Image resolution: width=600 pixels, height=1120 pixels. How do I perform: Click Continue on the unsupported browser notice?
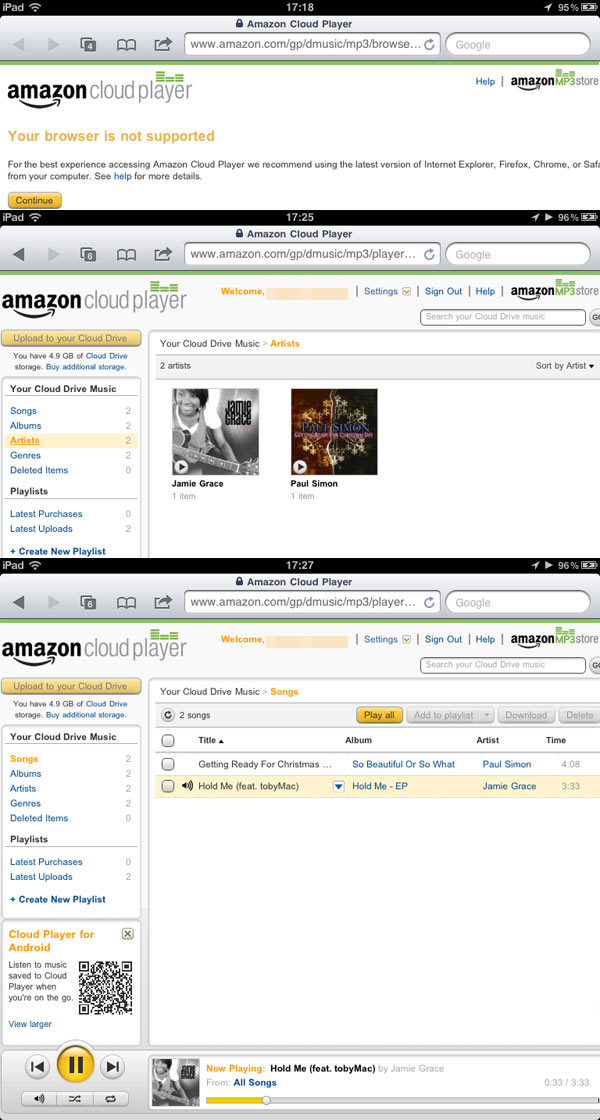35,200
